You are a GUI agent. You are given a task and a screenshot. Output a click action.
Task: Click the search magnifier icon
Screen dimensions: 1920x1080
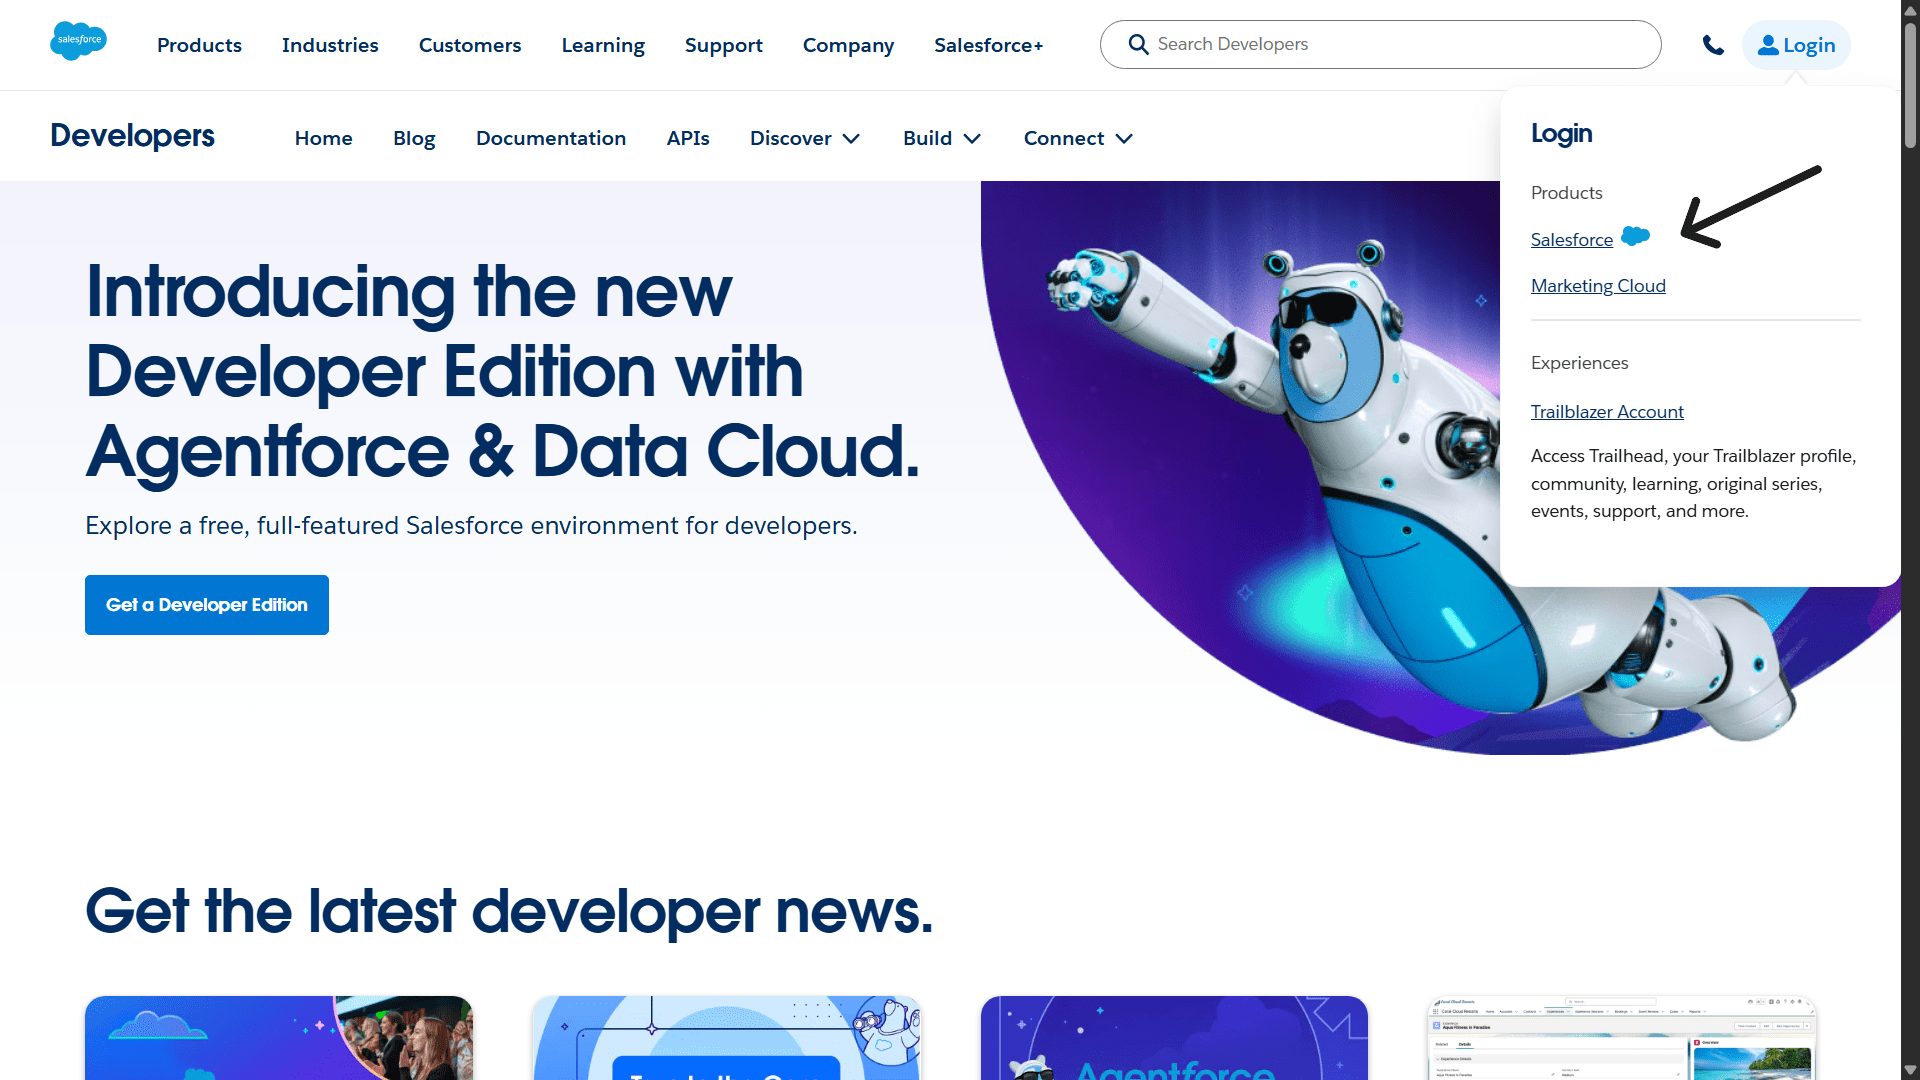(x=1138, y=45)
